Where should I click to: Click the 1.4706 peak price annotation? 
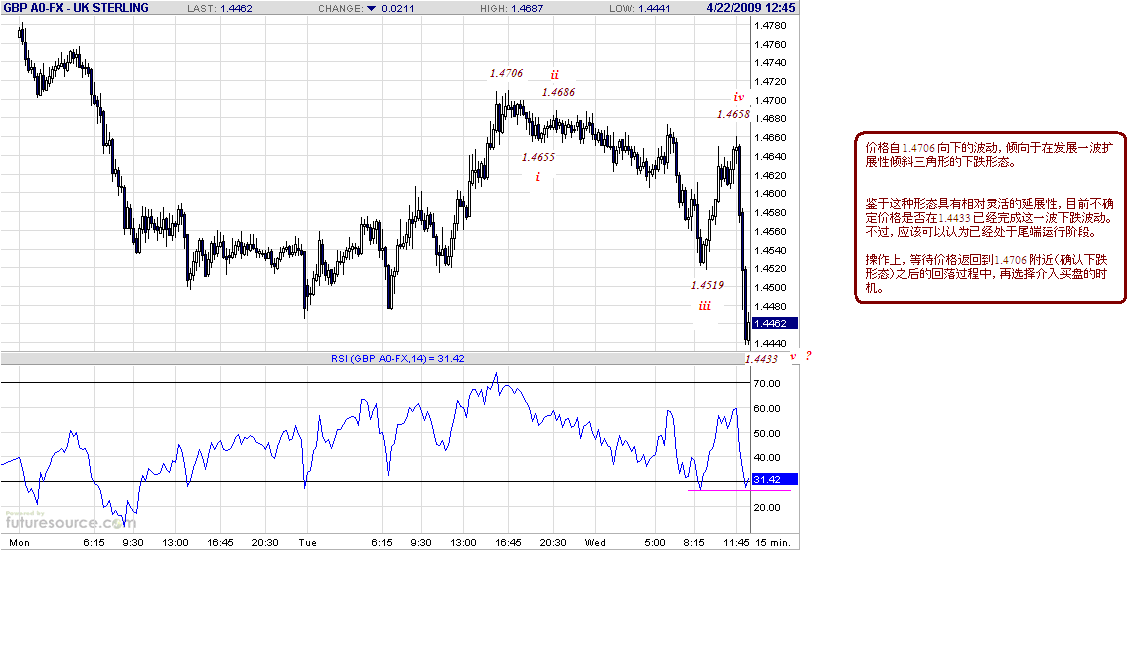(x=506, y=74)
